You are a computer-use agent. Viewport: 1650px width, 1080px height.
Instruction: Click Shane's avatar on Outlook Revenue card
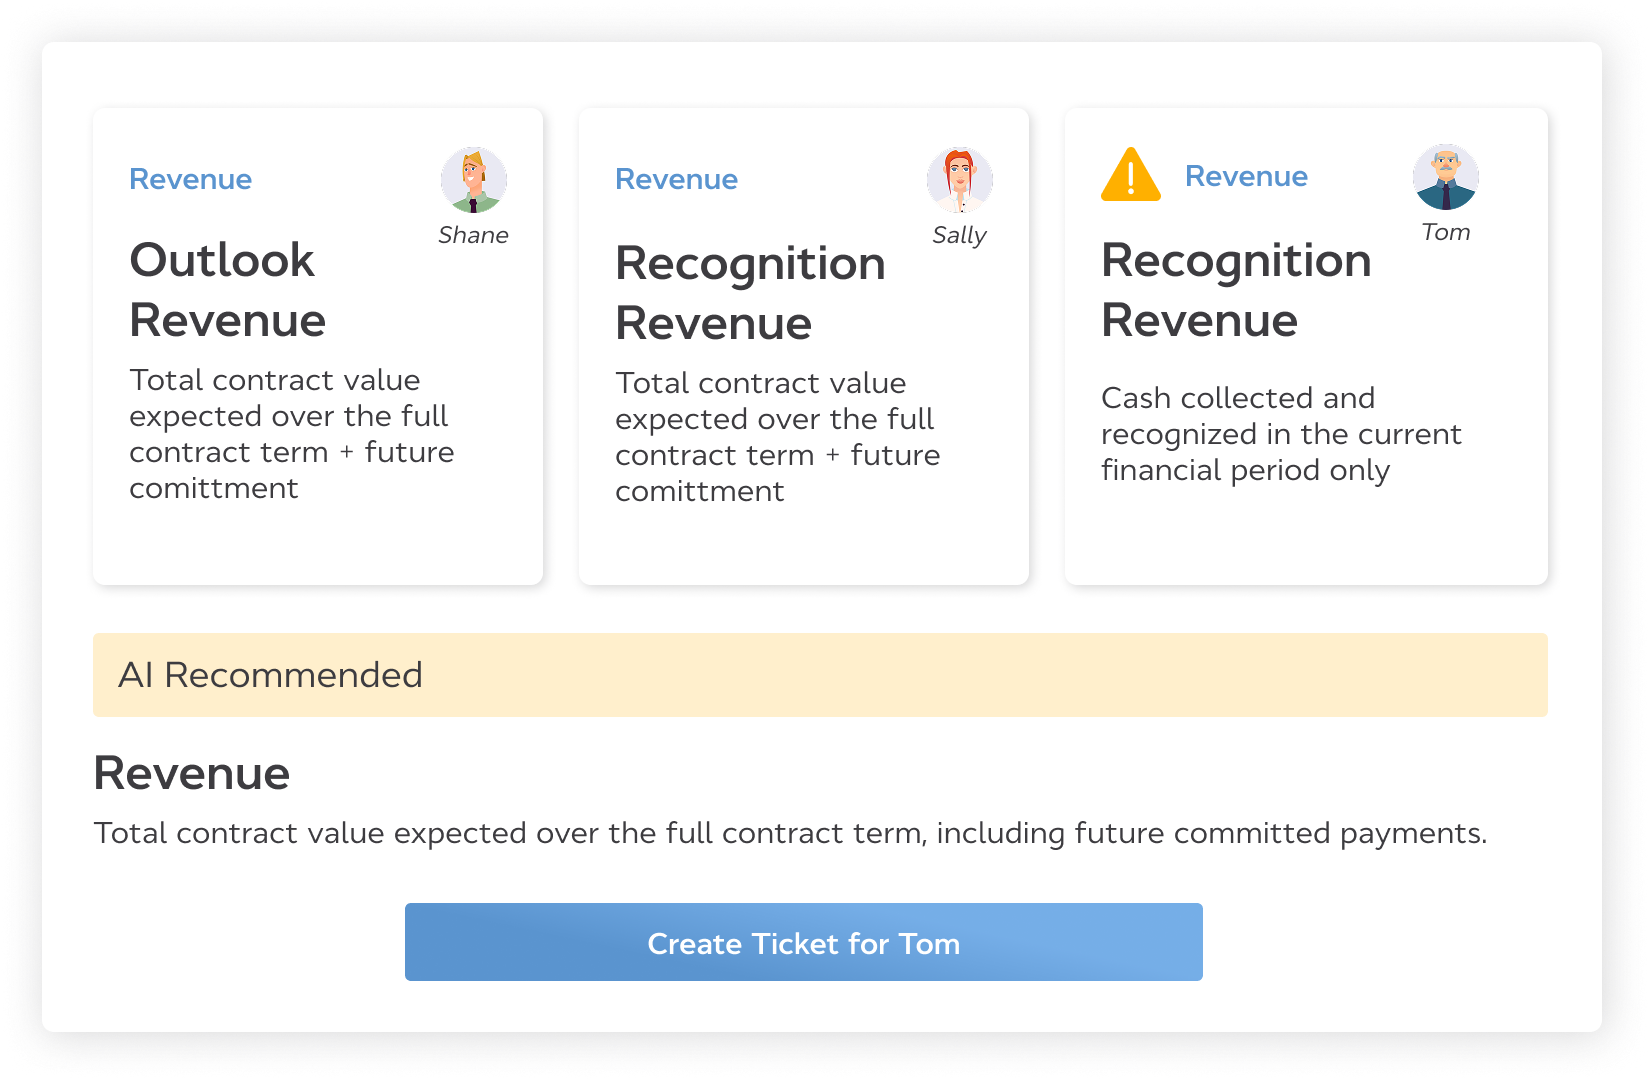(x=474, y=180)
